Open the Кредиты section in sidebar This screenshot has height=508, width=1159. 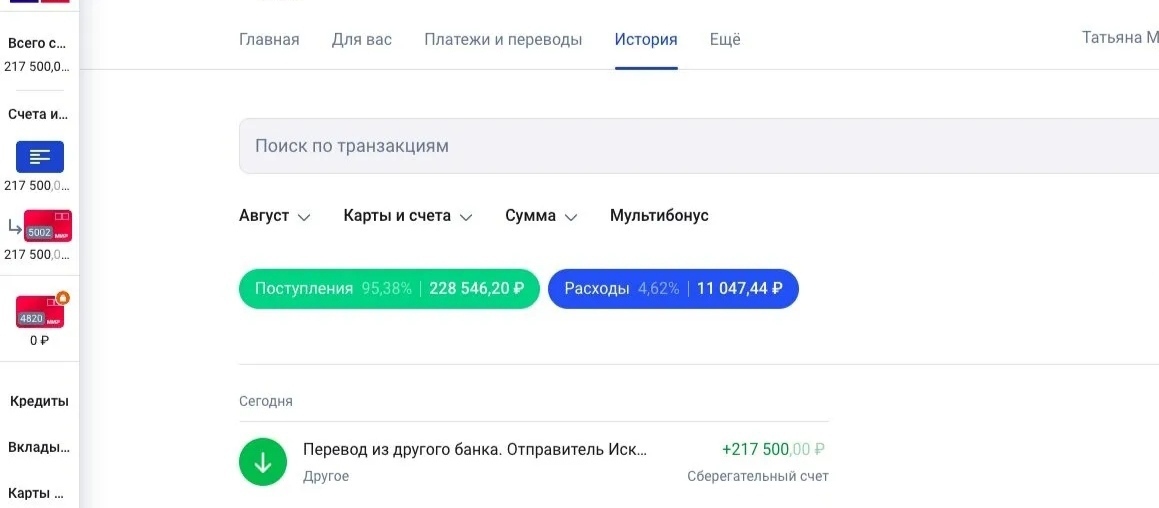click(39, 401)
